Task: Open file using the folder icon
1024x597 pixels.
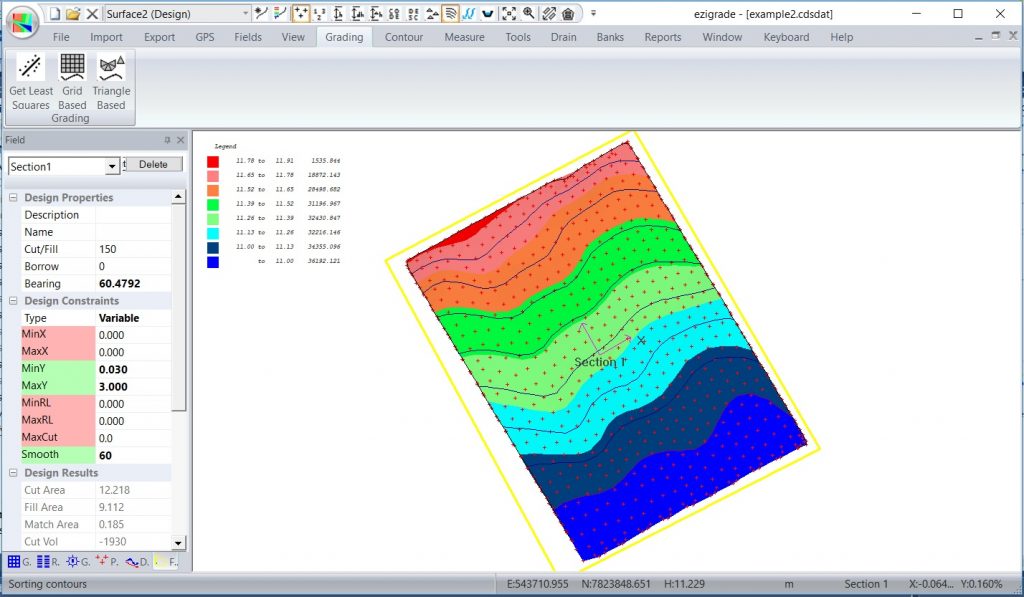Action: (x=73, y=14)
